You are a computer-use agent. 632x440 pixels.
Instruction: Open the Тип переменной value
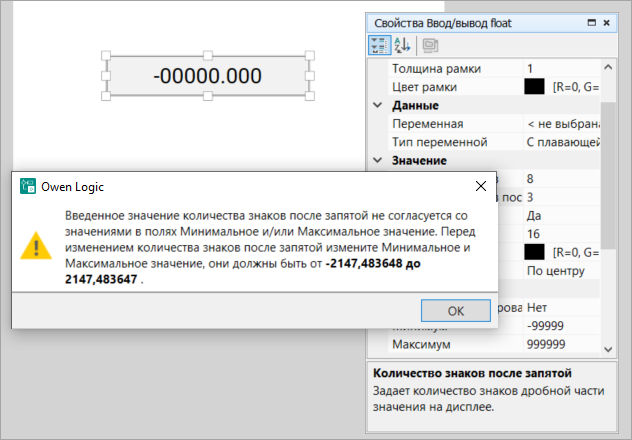[x=560, y=142]
